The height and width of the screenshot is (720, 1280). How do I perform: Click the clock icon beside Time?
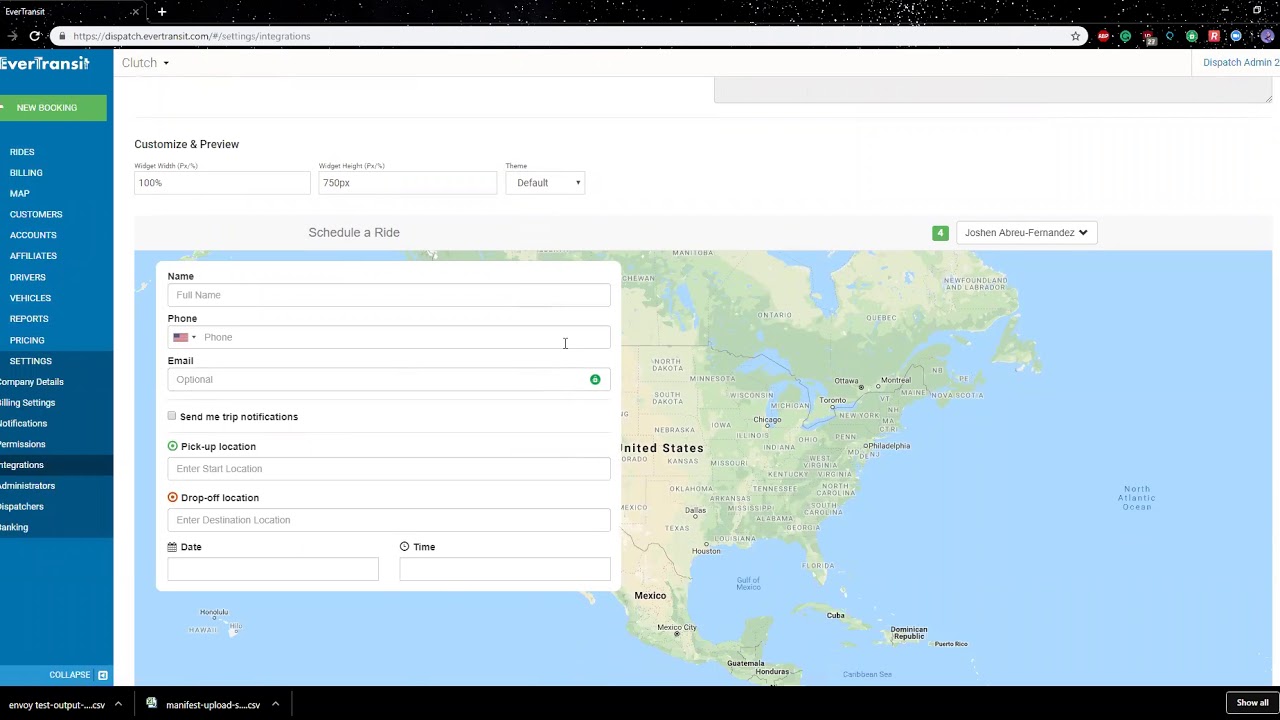coord(404,547)
